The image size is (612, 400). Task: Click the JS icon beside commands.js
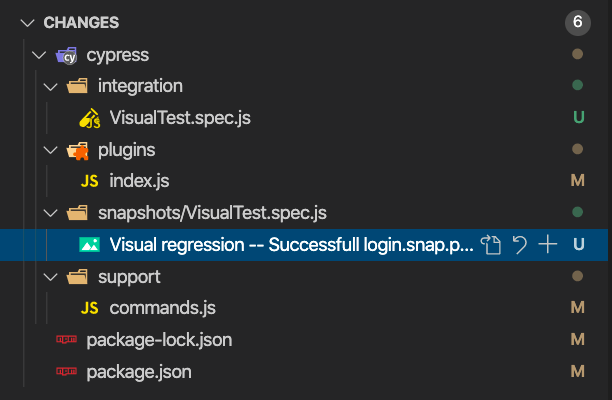click(90, 308)
